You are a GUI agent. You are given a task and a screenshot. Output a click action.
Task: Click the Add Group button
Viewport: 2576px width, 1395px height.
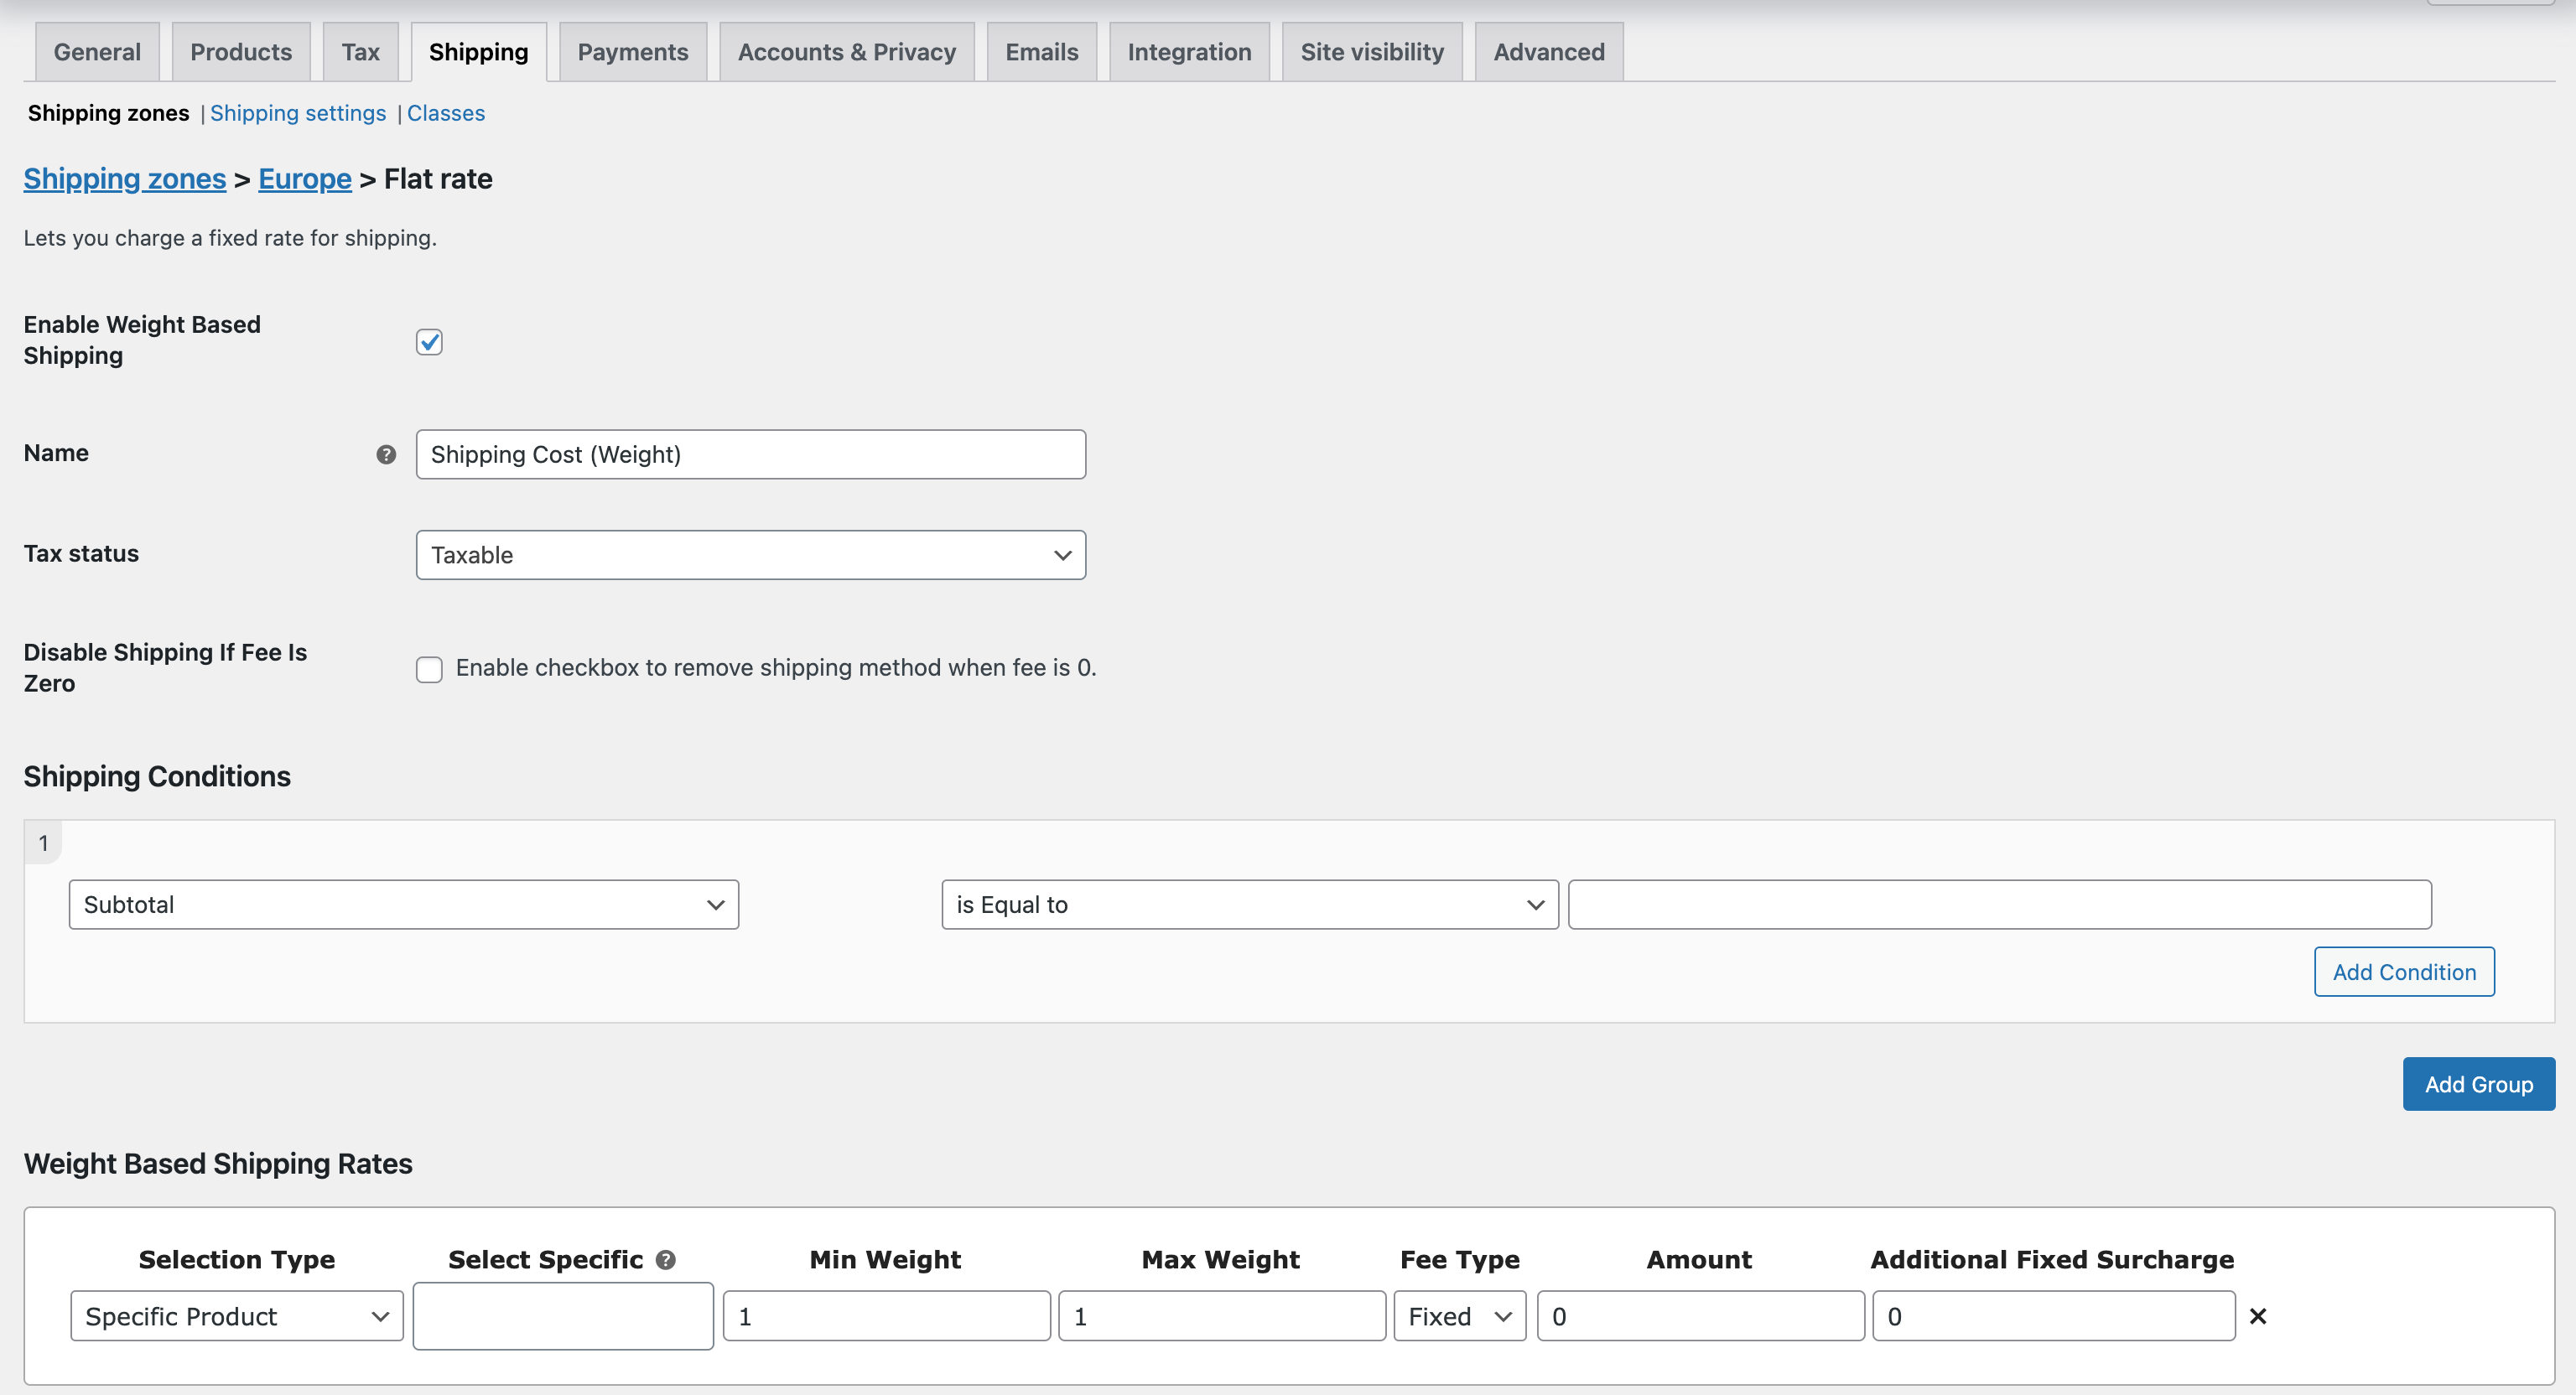point(2478,1083)
